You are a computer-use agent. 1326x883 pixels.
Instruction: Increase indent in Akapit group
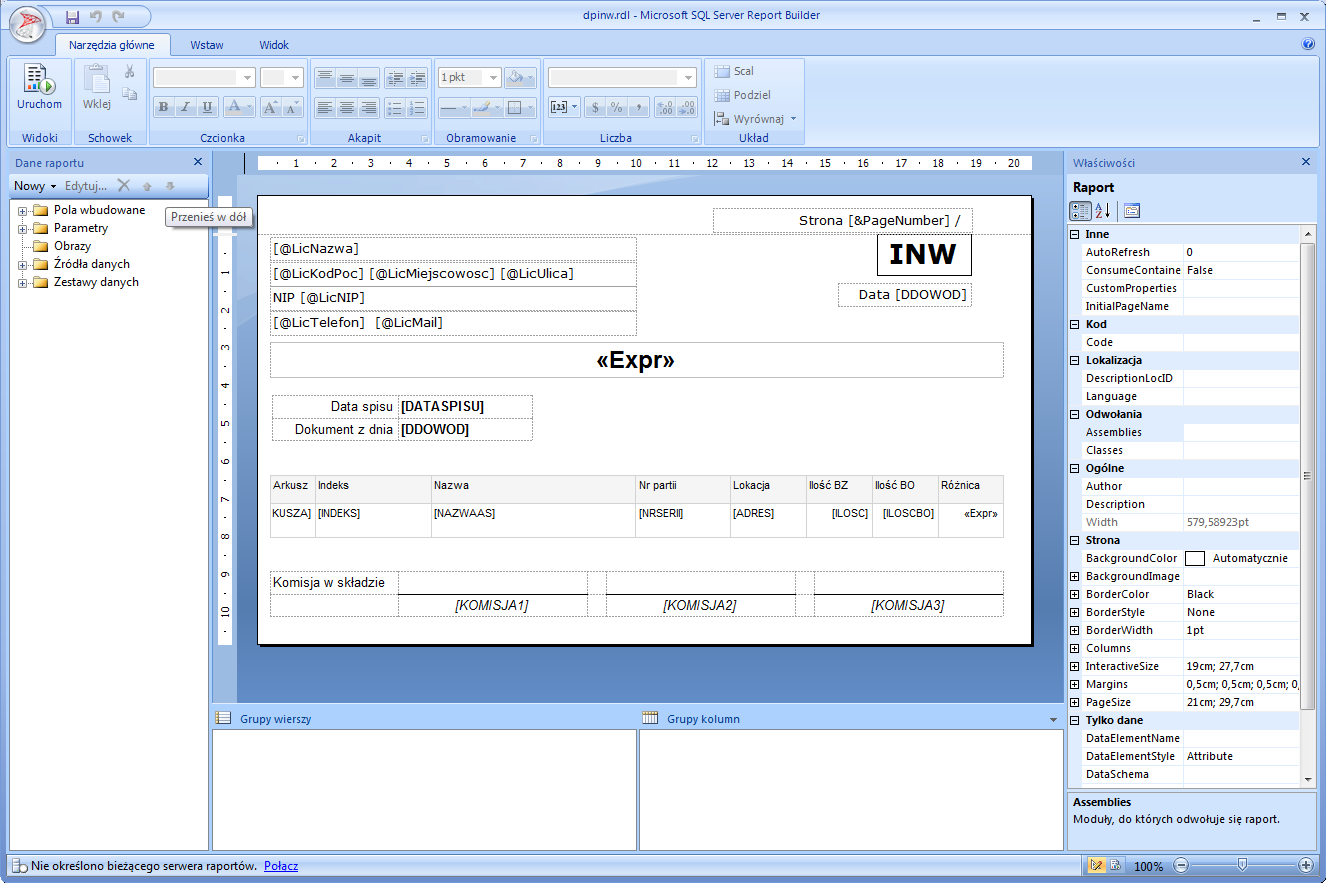(x=417, y=77)
